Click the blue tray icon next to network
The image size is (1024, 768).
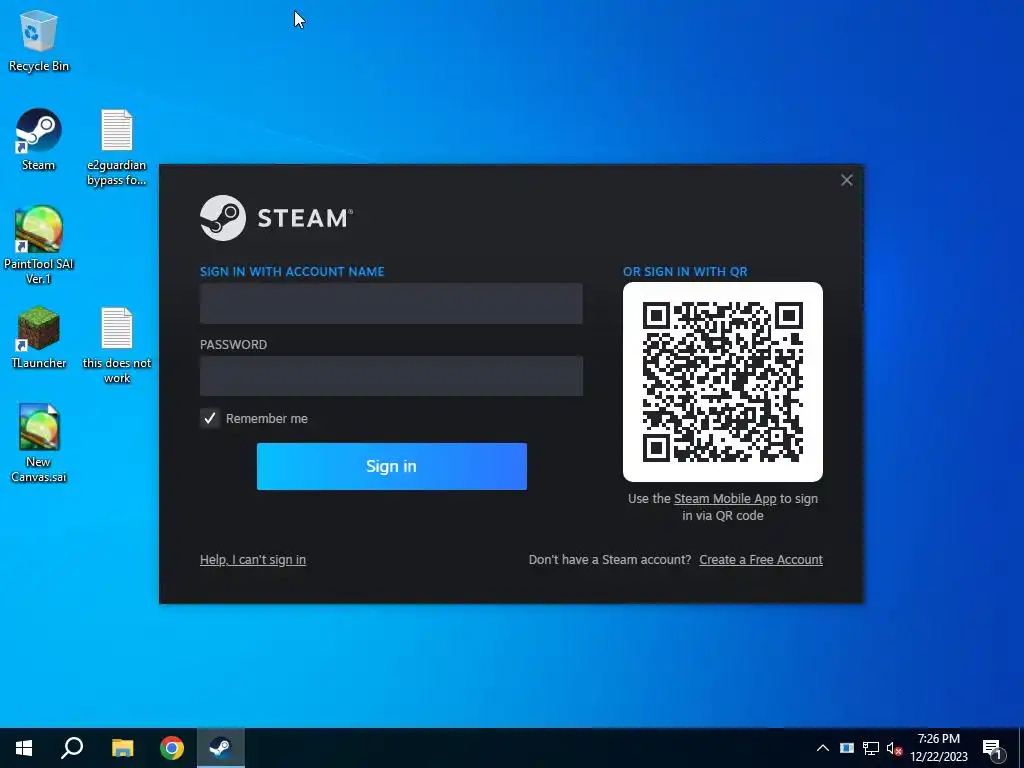point(847,748)
